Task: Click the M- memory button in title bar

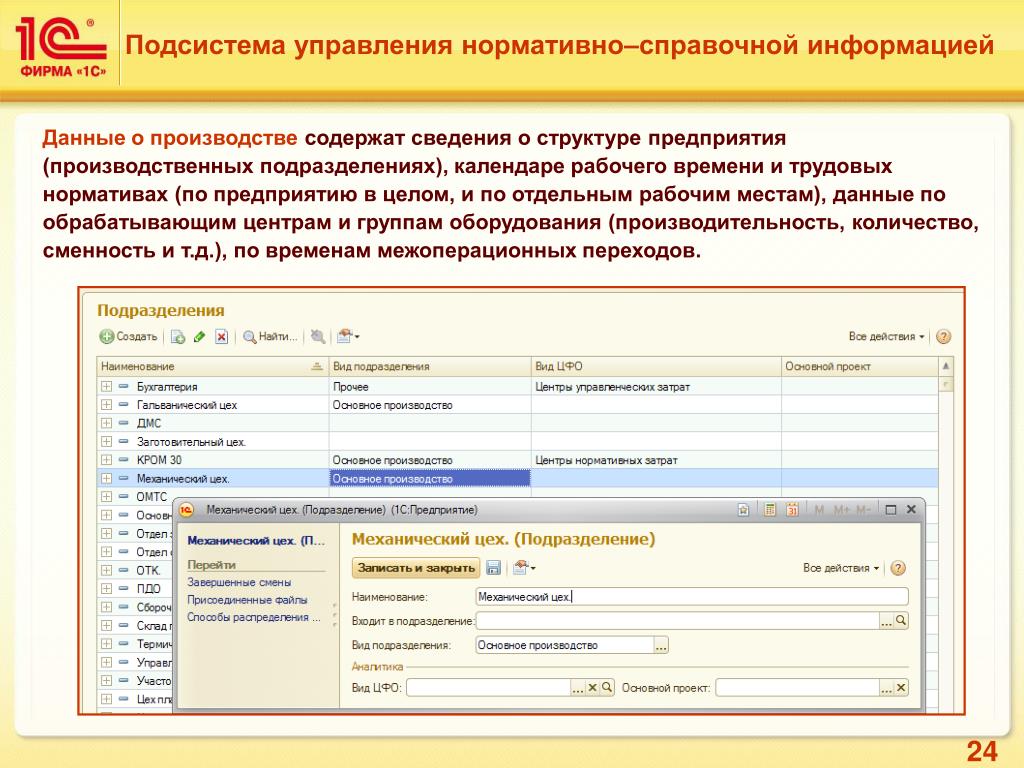Action: tap(863, 510)
